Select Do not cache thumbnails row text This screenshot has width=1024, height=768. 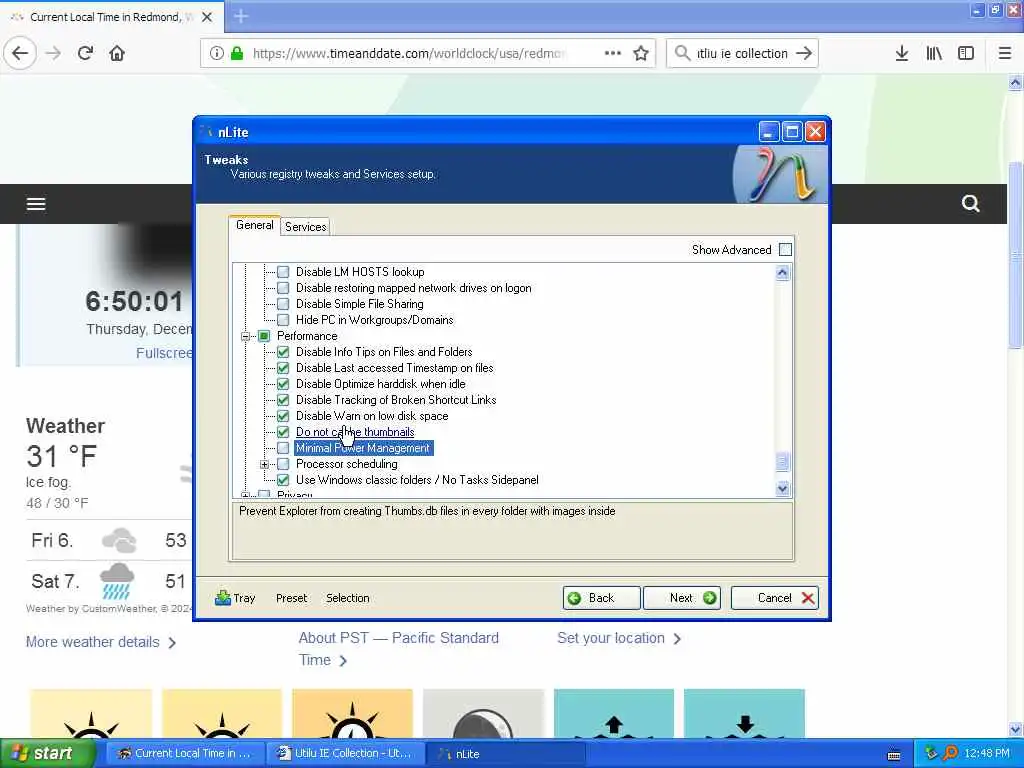tap(355, 432)
